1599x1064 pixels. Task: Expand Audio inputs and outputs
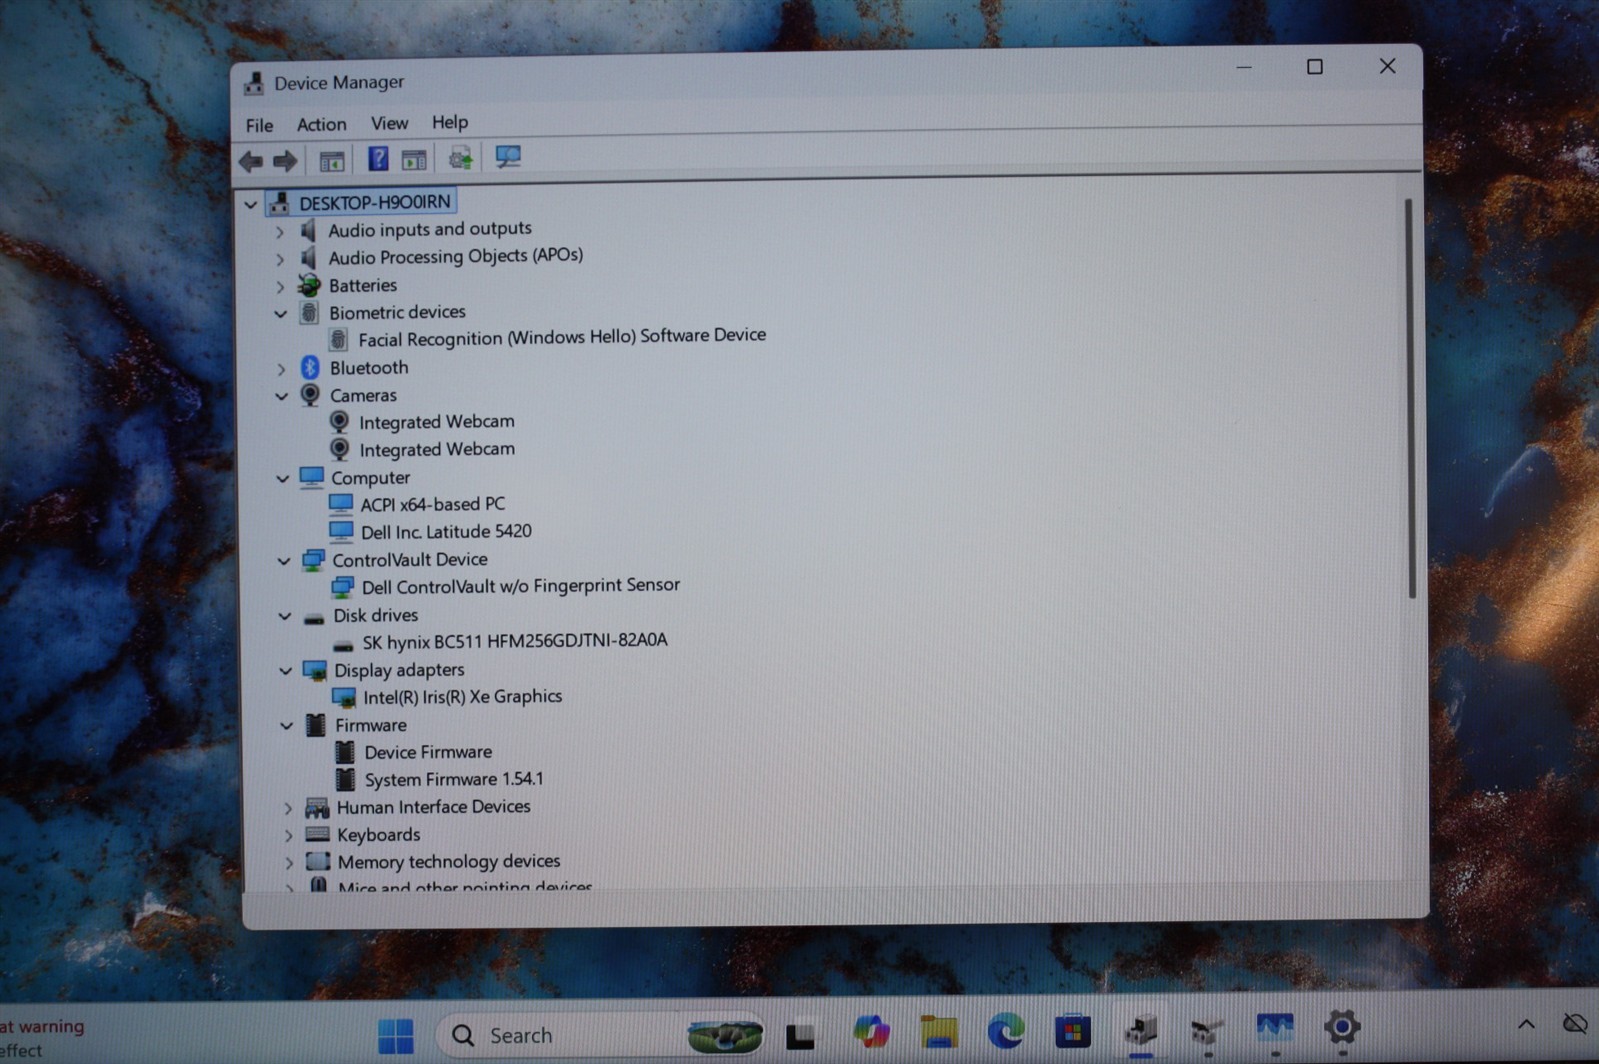tap(280, 232)
